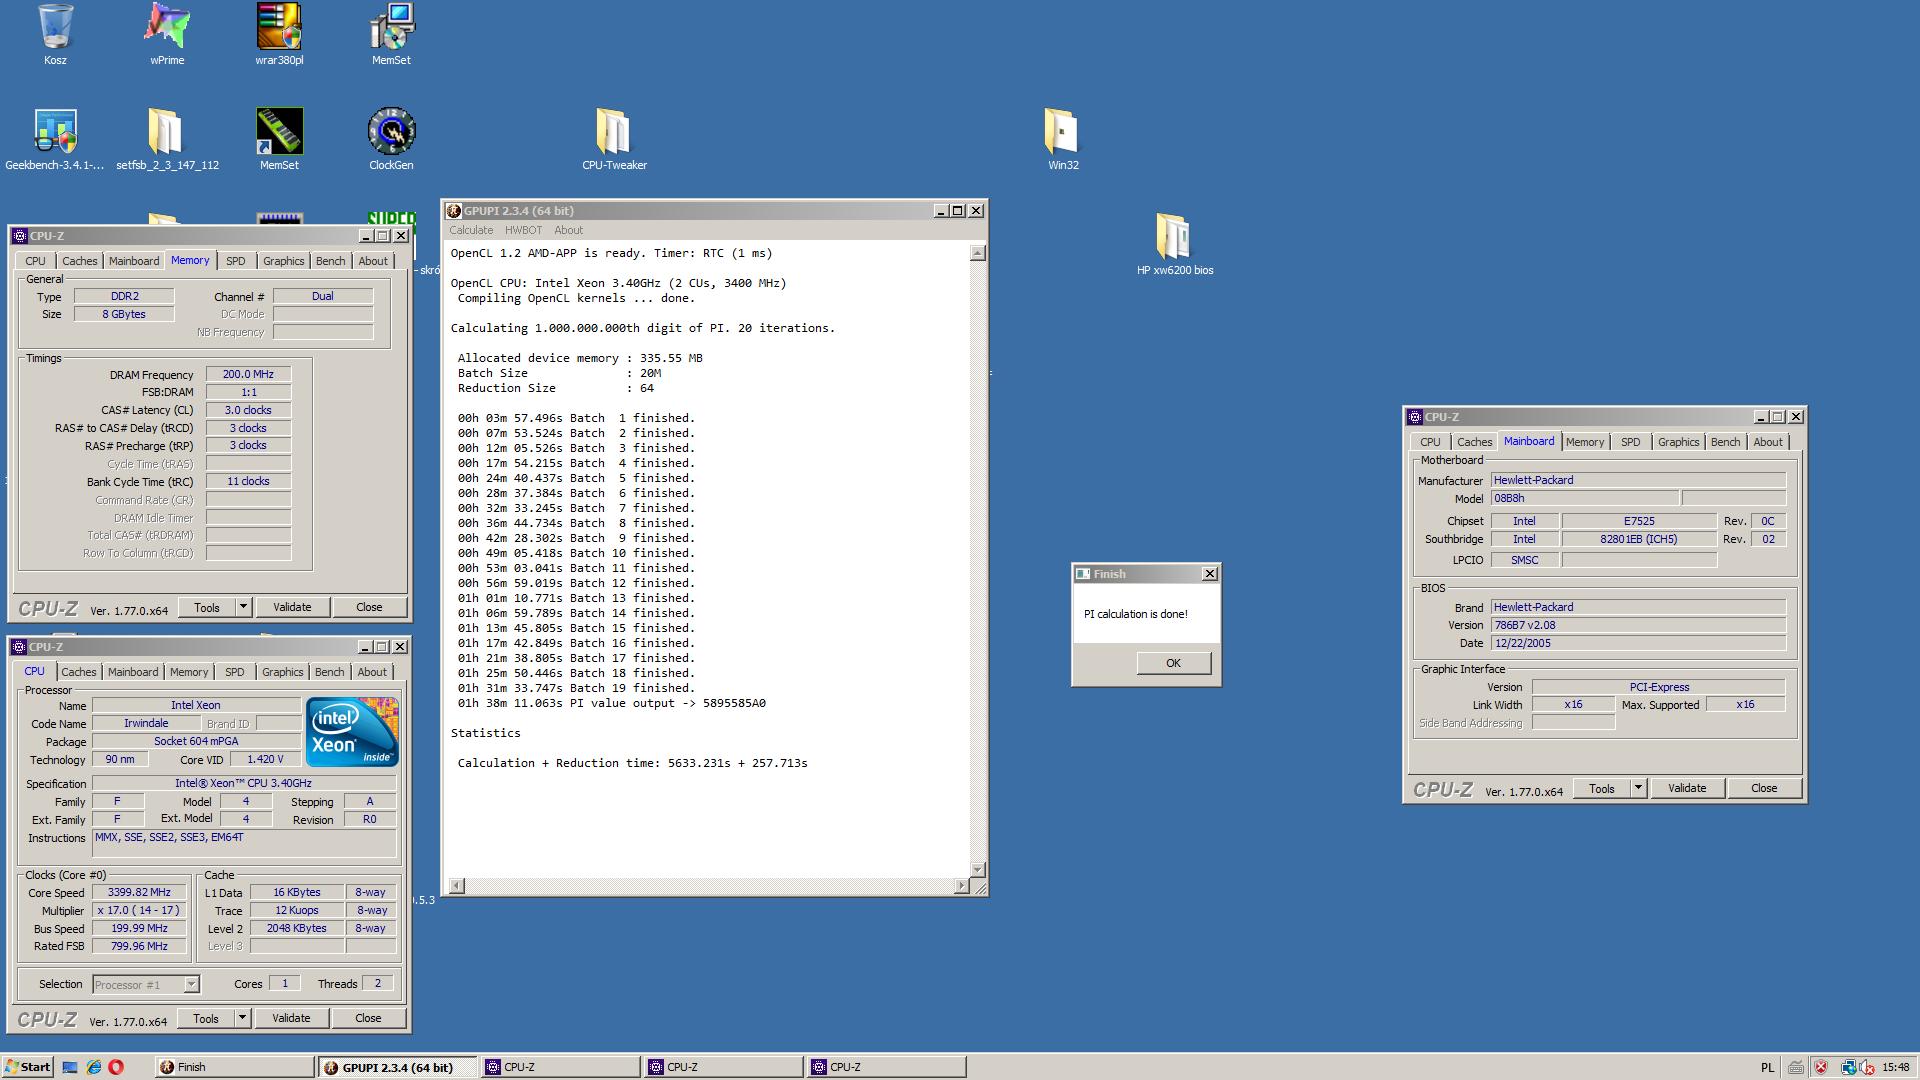
Task: Click the network tray icon
Action: pyautogui.click(x=1848, y=1067)
